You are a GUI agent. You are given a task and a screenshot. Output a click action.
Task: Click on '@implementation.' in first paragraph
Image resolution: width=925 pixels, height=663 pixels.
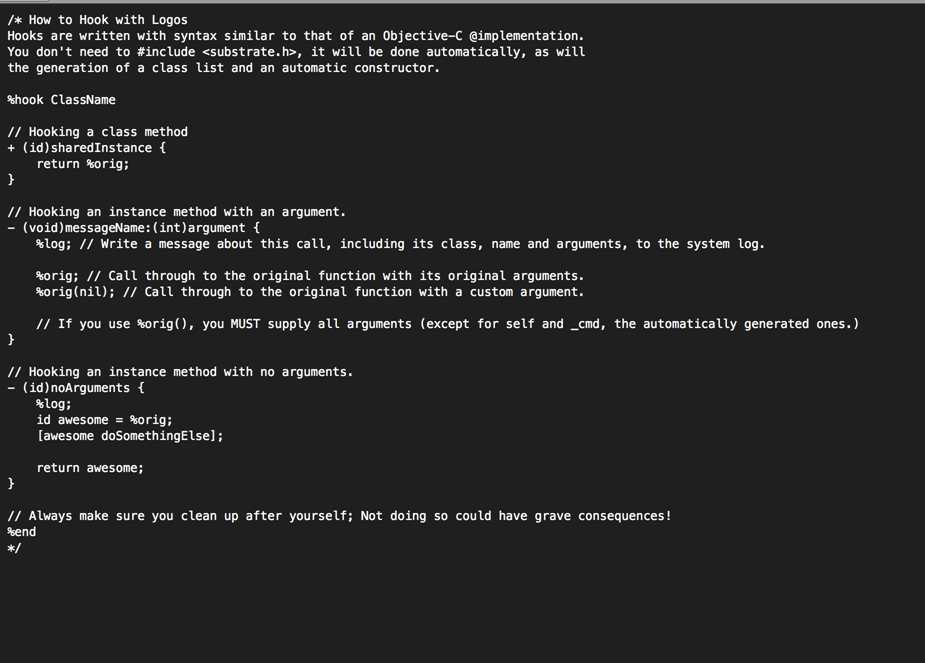526,36
